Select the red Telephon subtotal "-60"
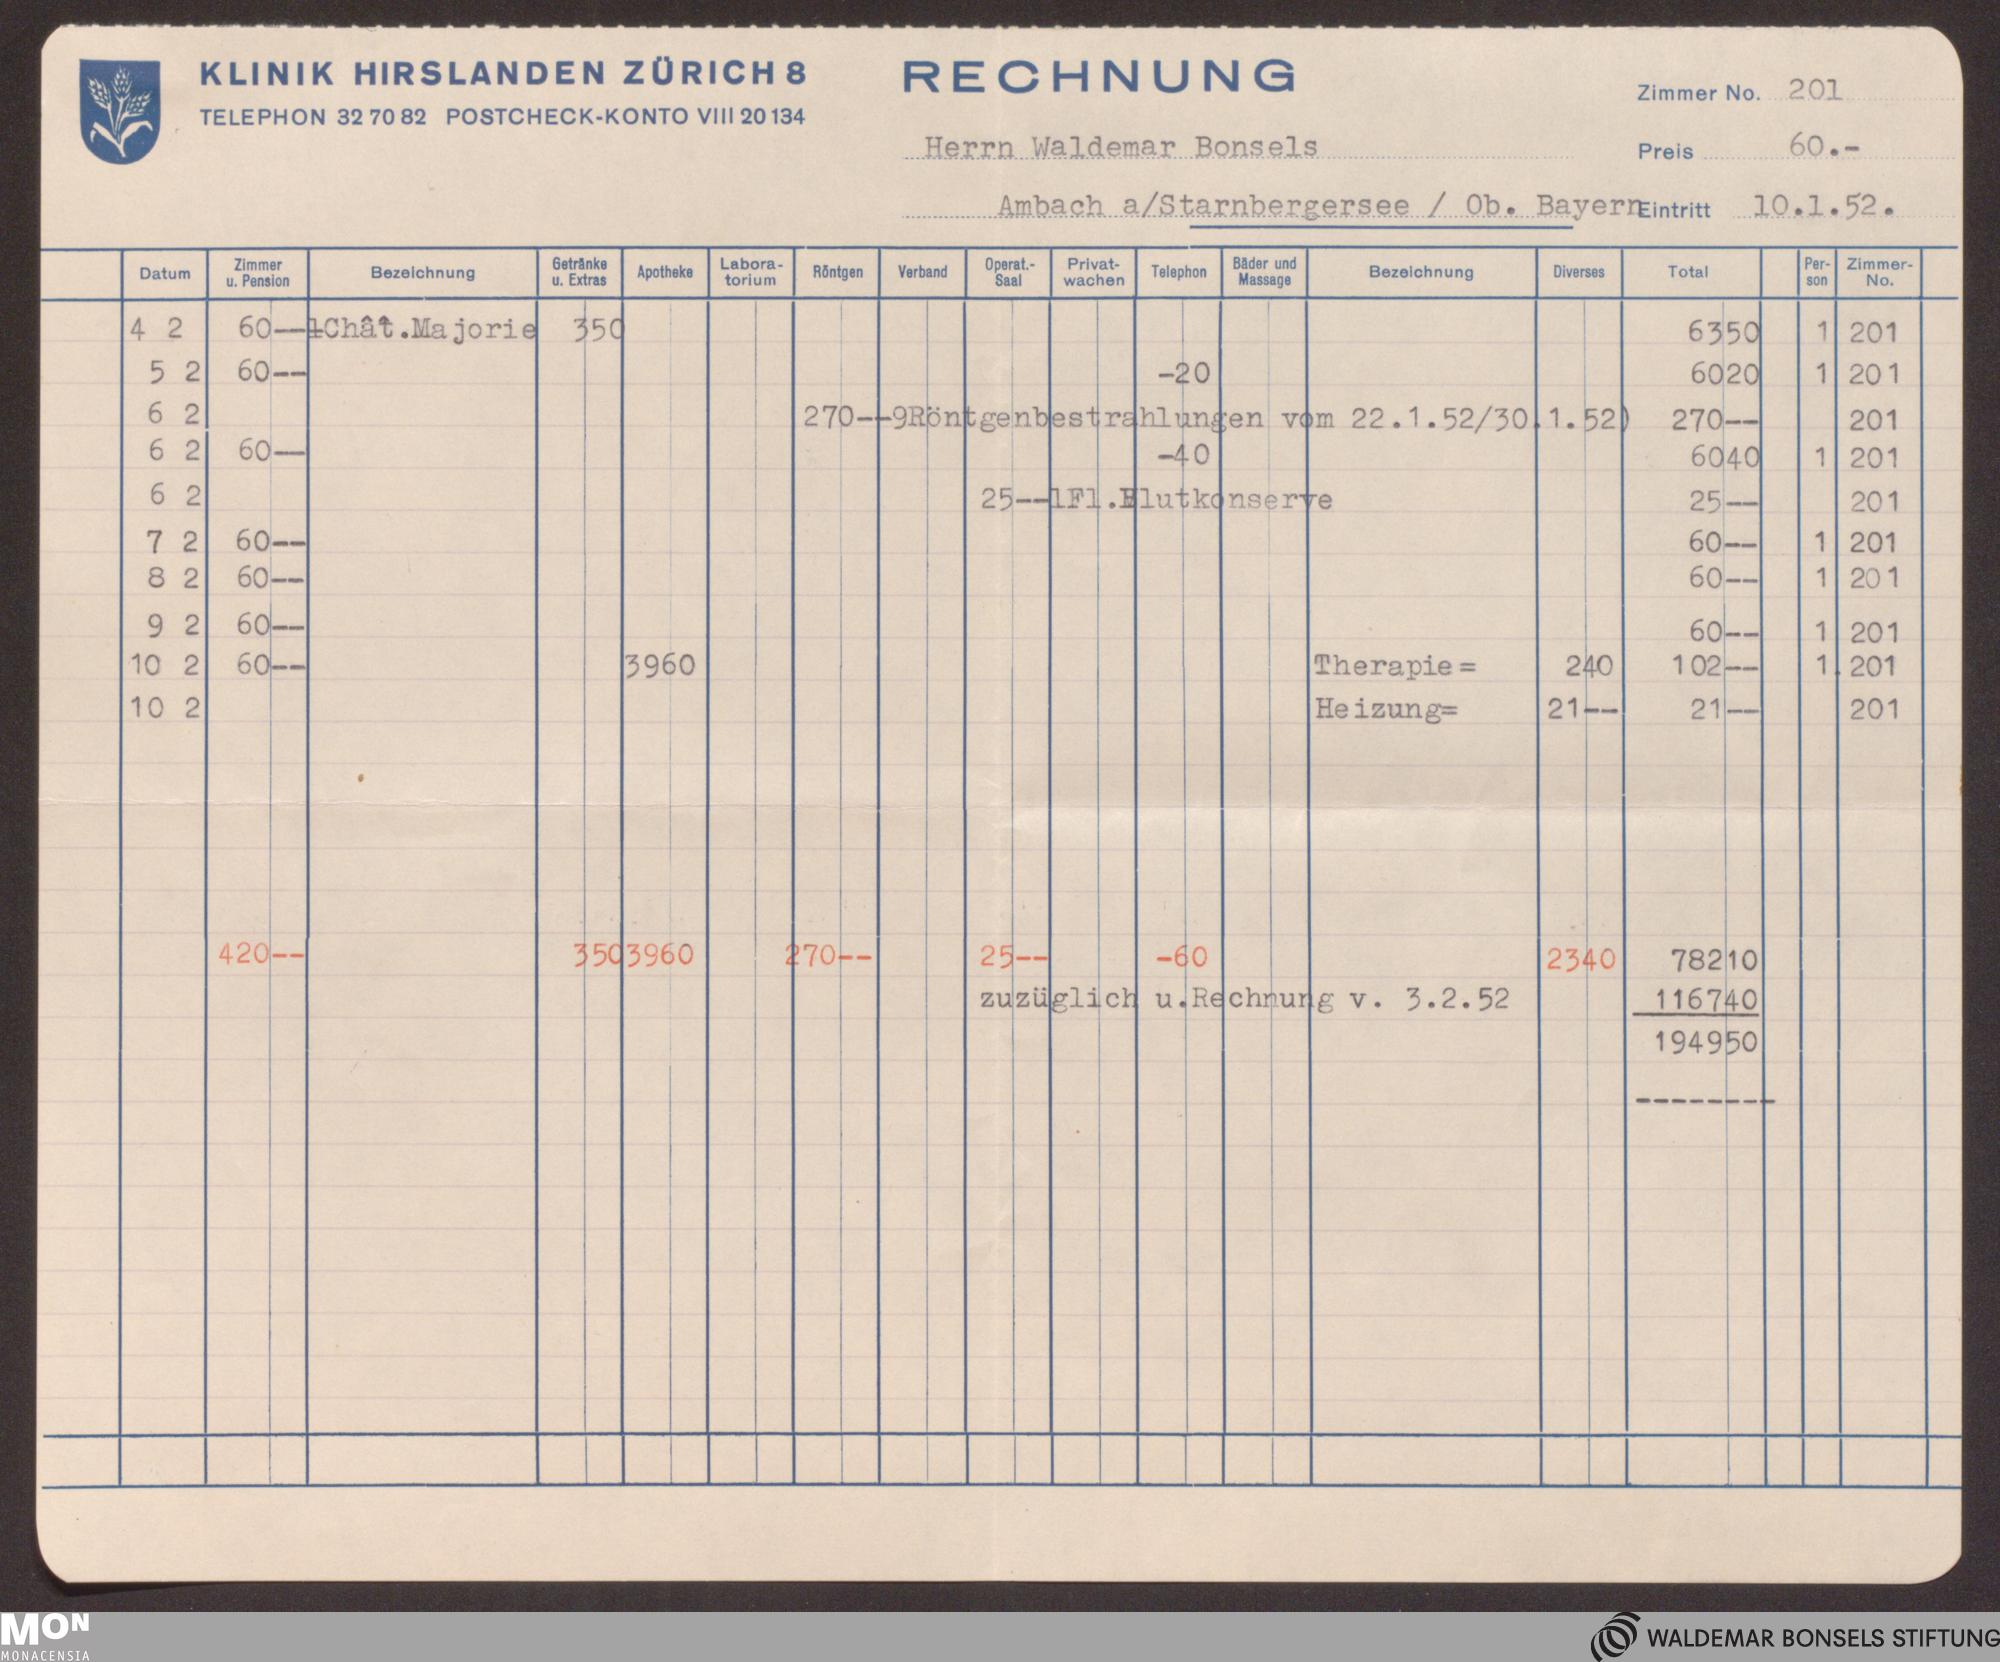This screenshot has width=2000, height=1662. pos(1182,957)
